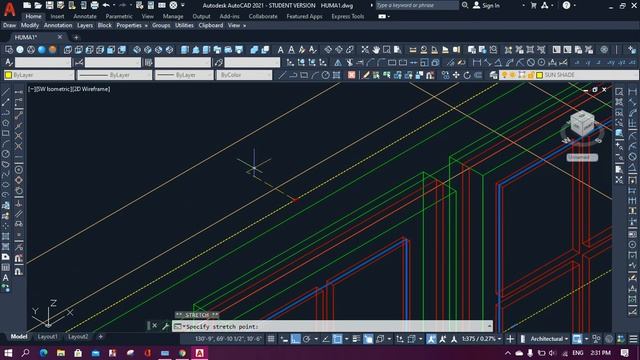Open the lineweight ByLayer dropdown
This screenshot has width=640, height=360.
point(184,75)
